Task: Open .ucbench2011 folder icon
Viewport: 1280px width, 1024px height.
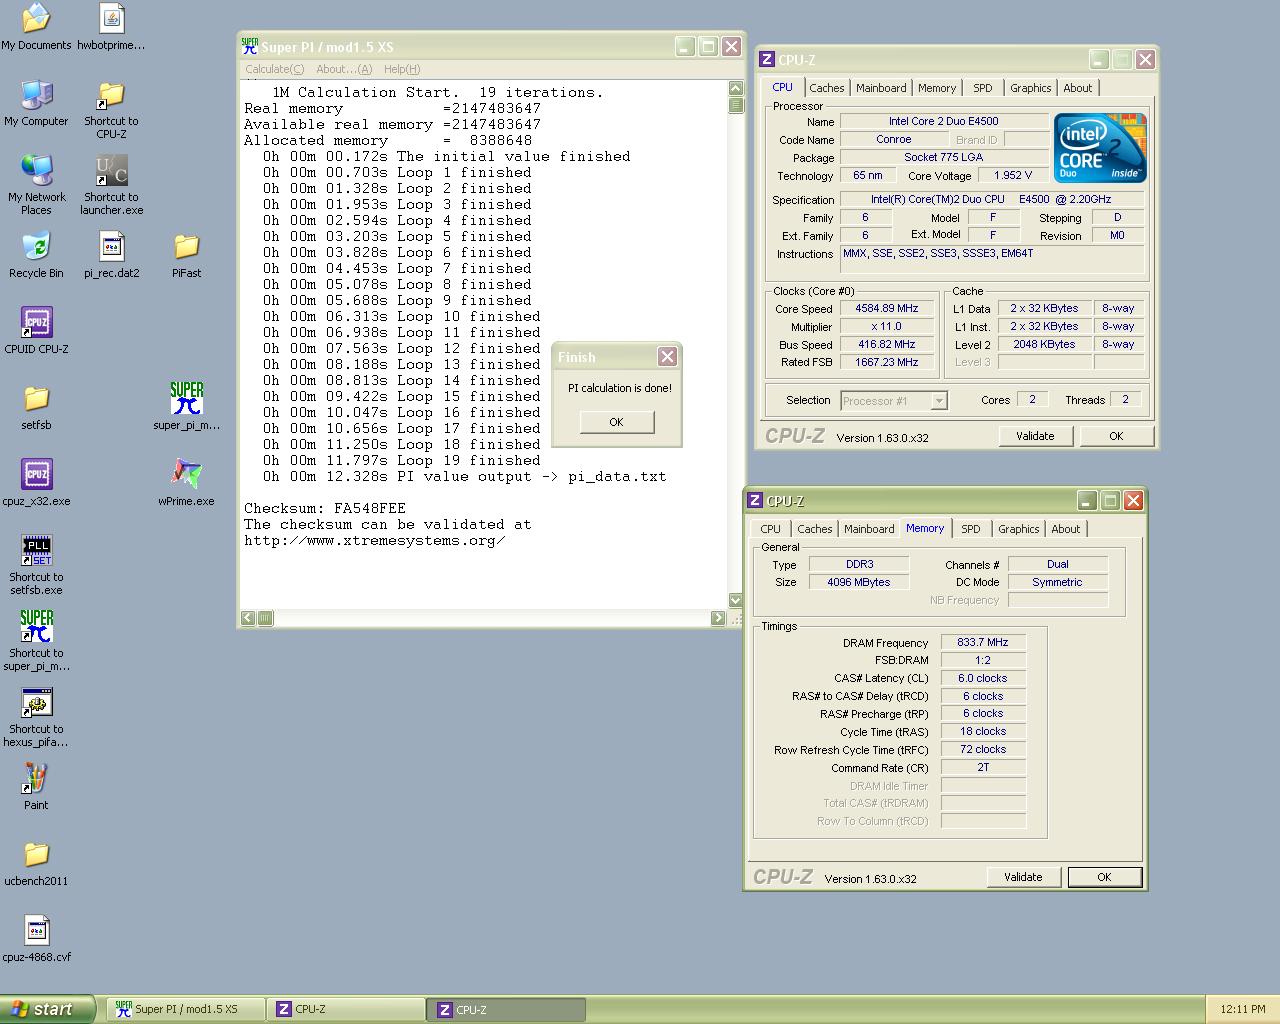Action: click(36, 863)
